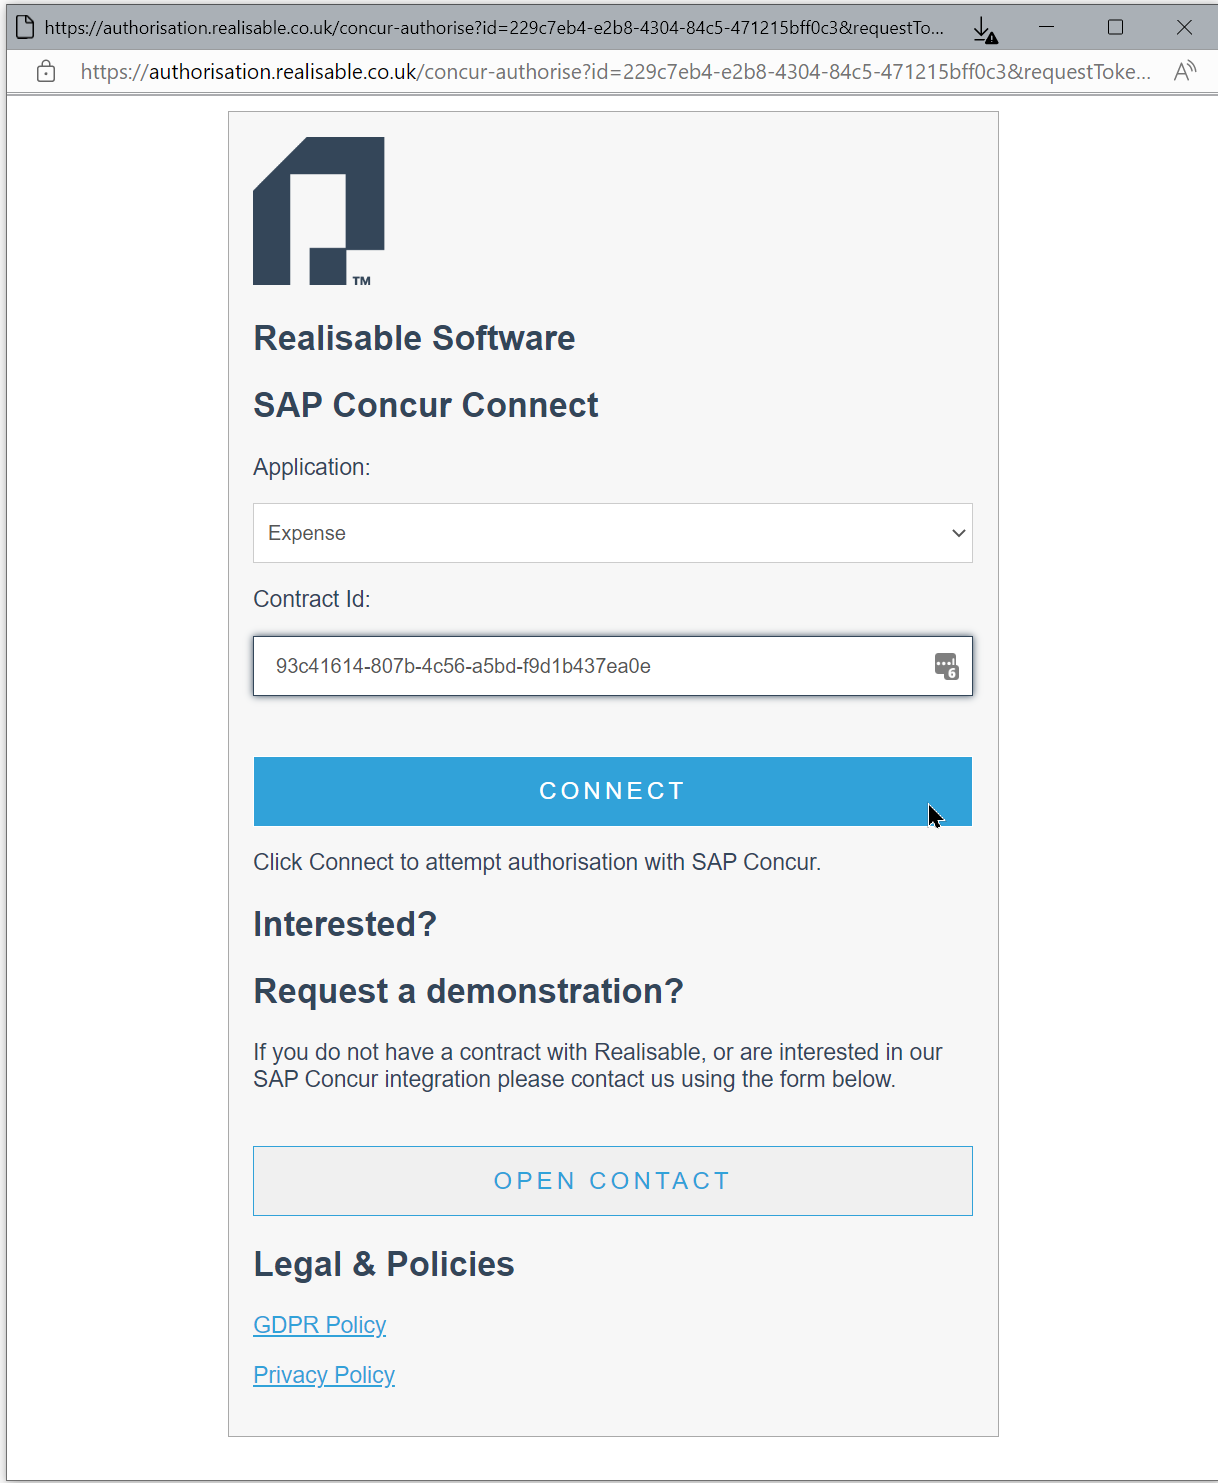Click the SAP Concur Connect heading
The image size is (1218, 1483).
coord(425,405)
